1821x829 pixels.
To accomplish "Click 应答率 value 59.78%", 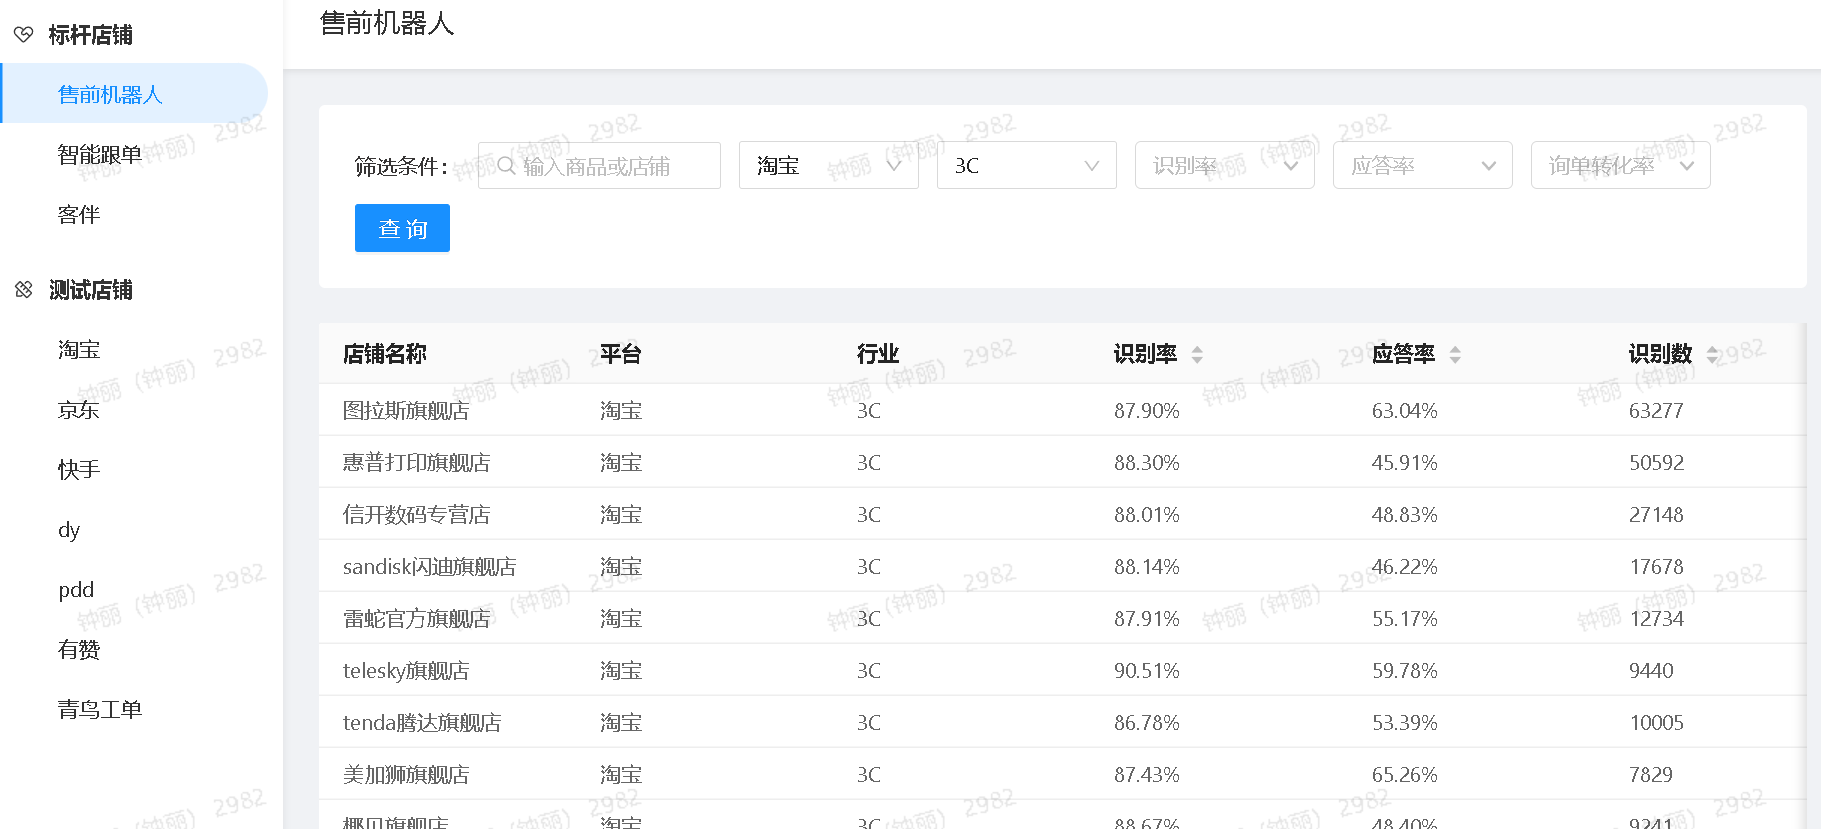I will tap(1405, 671).
